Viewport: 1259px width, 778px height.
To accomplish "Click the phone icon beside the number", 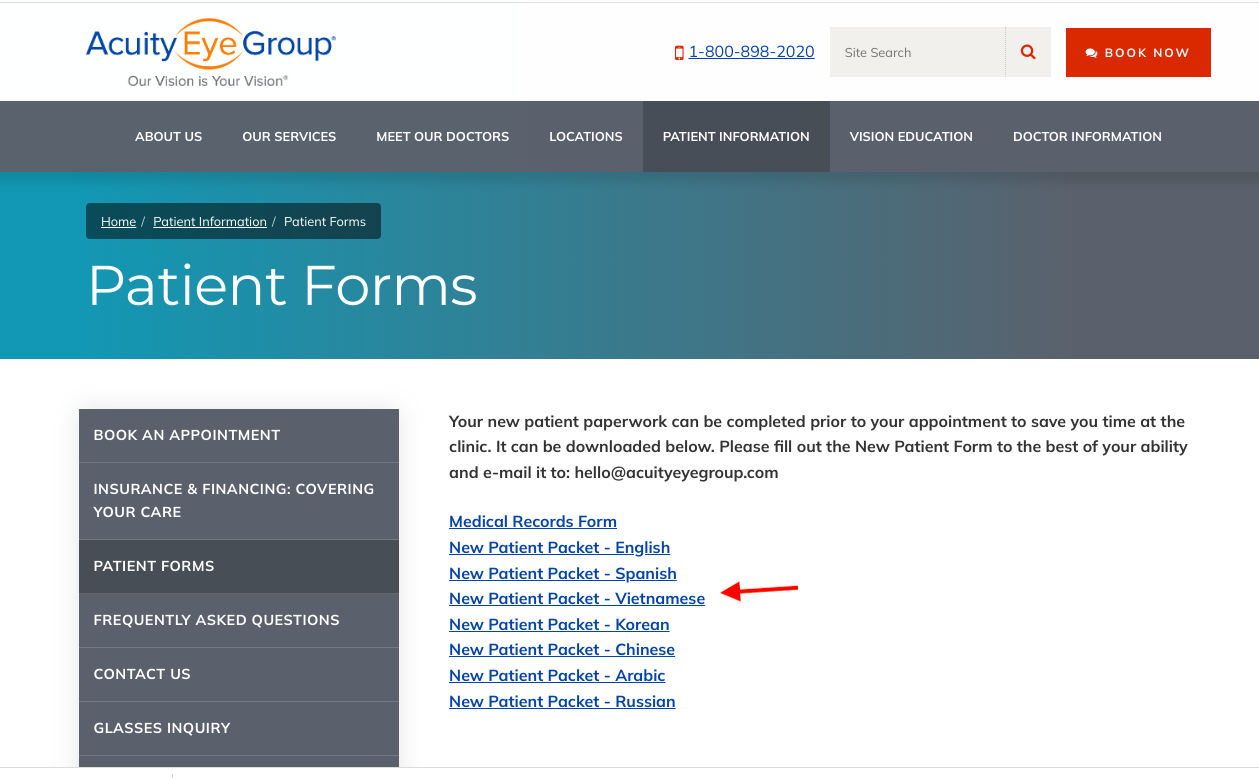I will pyautogui.click(x=679, y=53).
